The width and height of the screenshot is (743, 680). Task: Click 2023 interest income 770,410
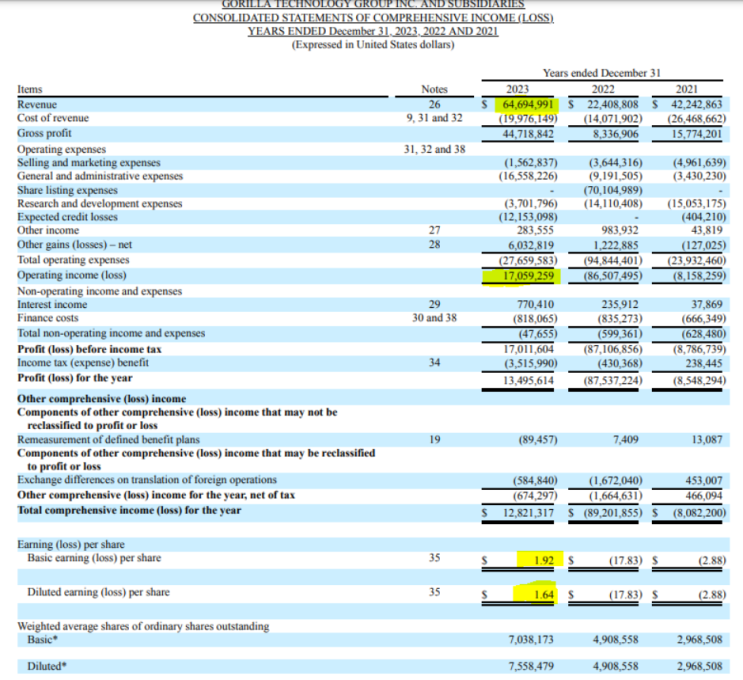click(535, 304)
